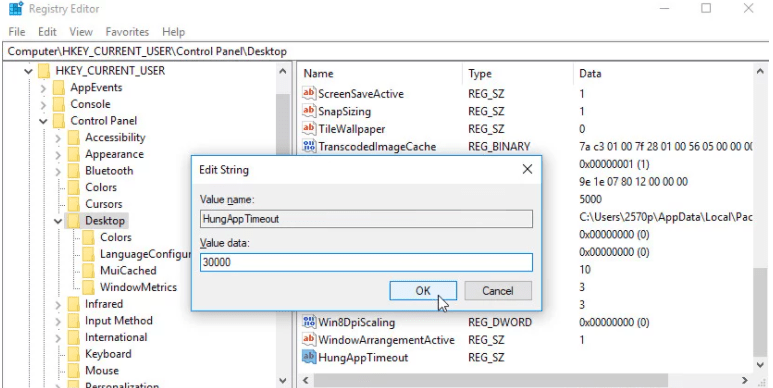This screenshot has height=388, width=773.
Task: Click the Value name field showing HungAppTimeout
Action: click(x=366, y=219)
